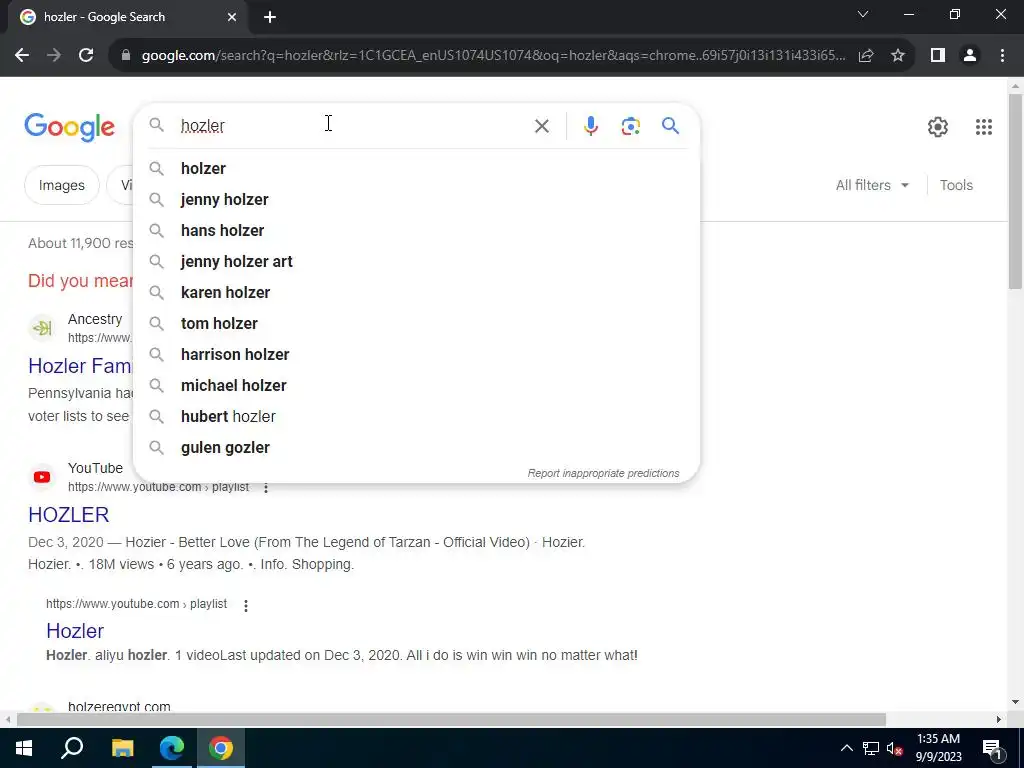
Task: Go to the Google logo homepage
Action: [69, 127]
